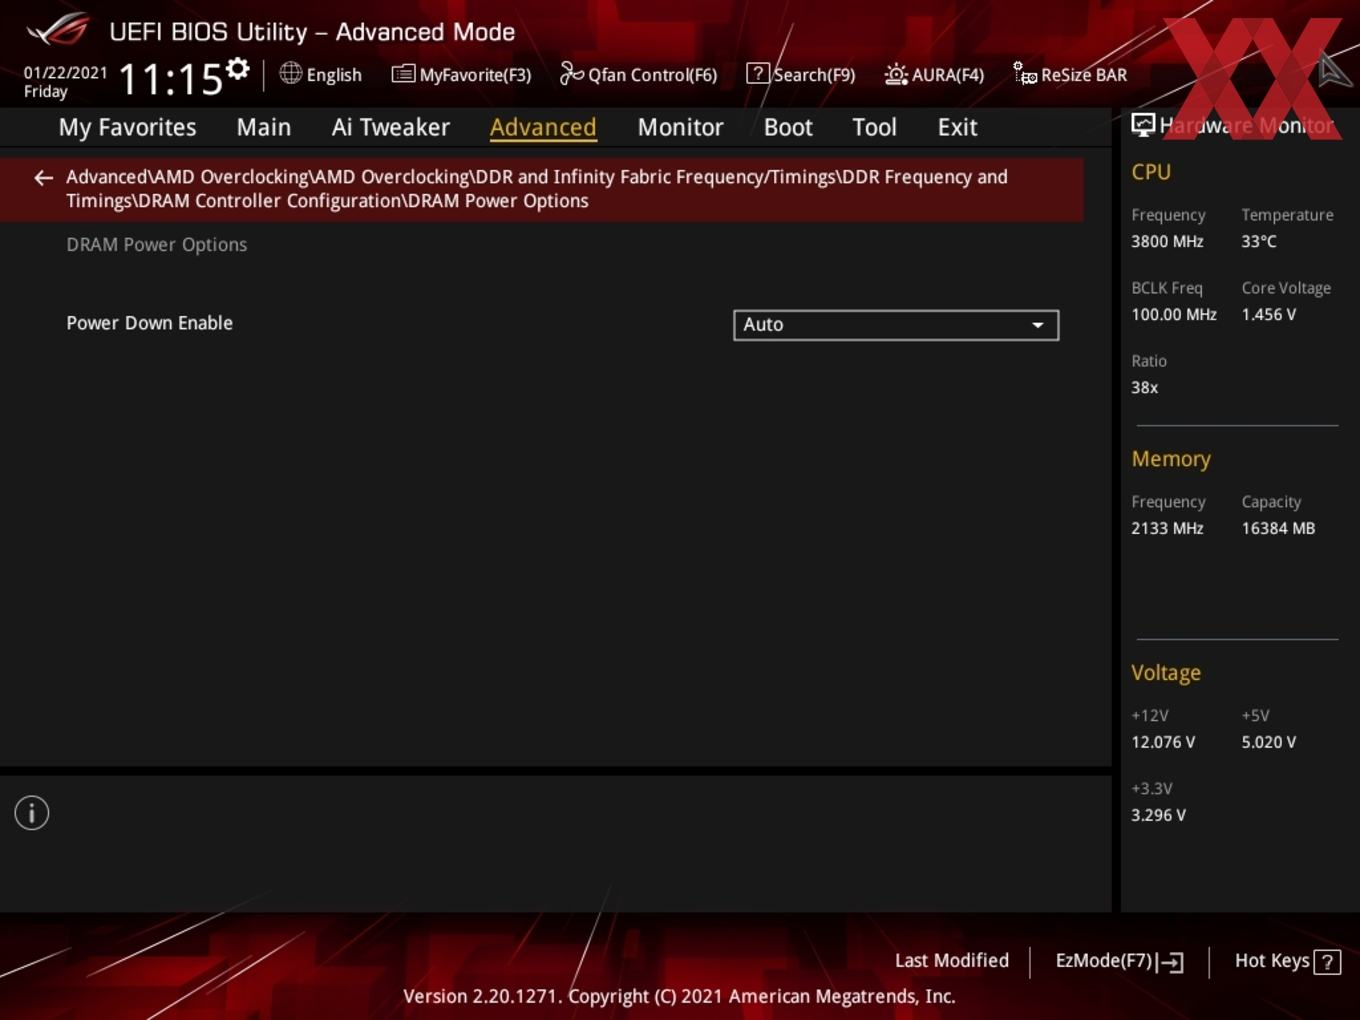
Task: Click the ROG logo
Action: pos(58,30)
